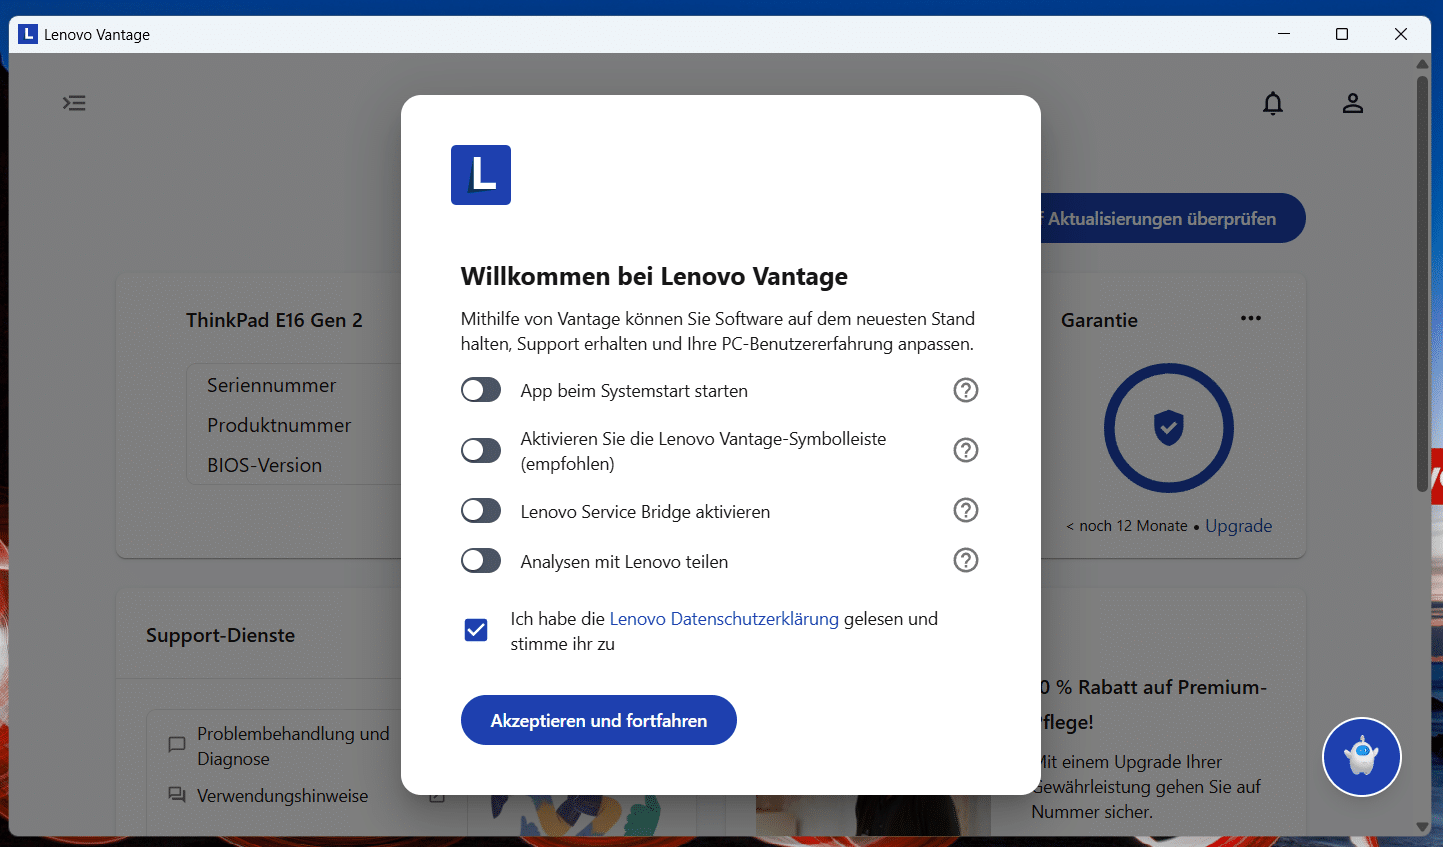Click the user account profile icon
The height and width of the screenshot is (847, 1443).
(x=1352, y=103)
